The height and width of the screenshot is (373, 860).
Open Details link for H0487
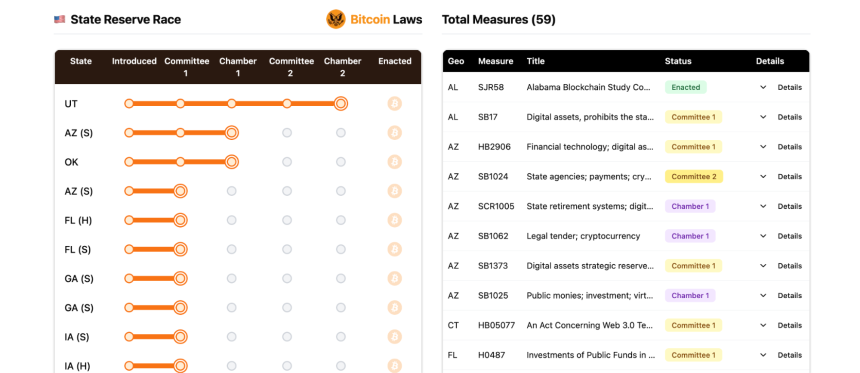789,355
